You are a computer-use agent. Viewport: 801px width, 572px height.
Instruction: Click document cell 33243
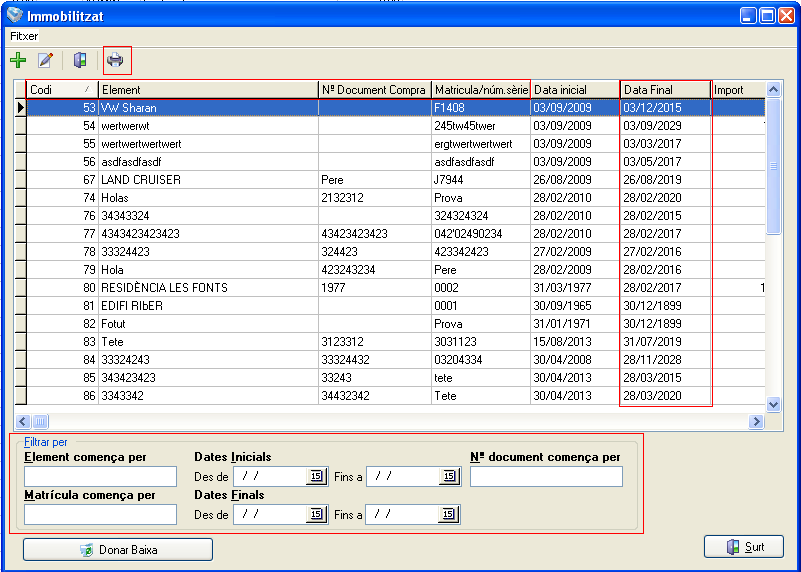tap(375, 377)
